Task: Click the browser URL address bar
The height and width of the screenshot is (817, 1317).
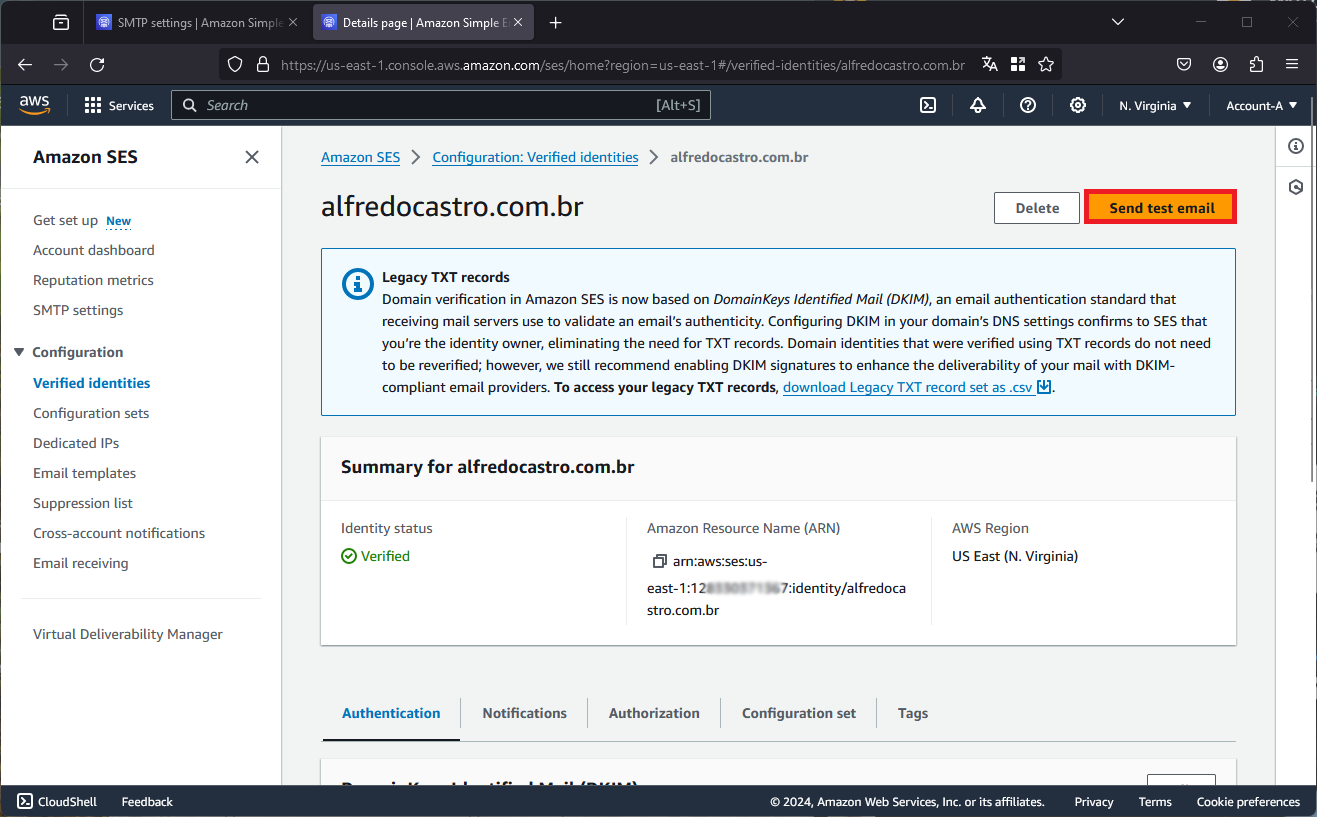Action: 622,64
